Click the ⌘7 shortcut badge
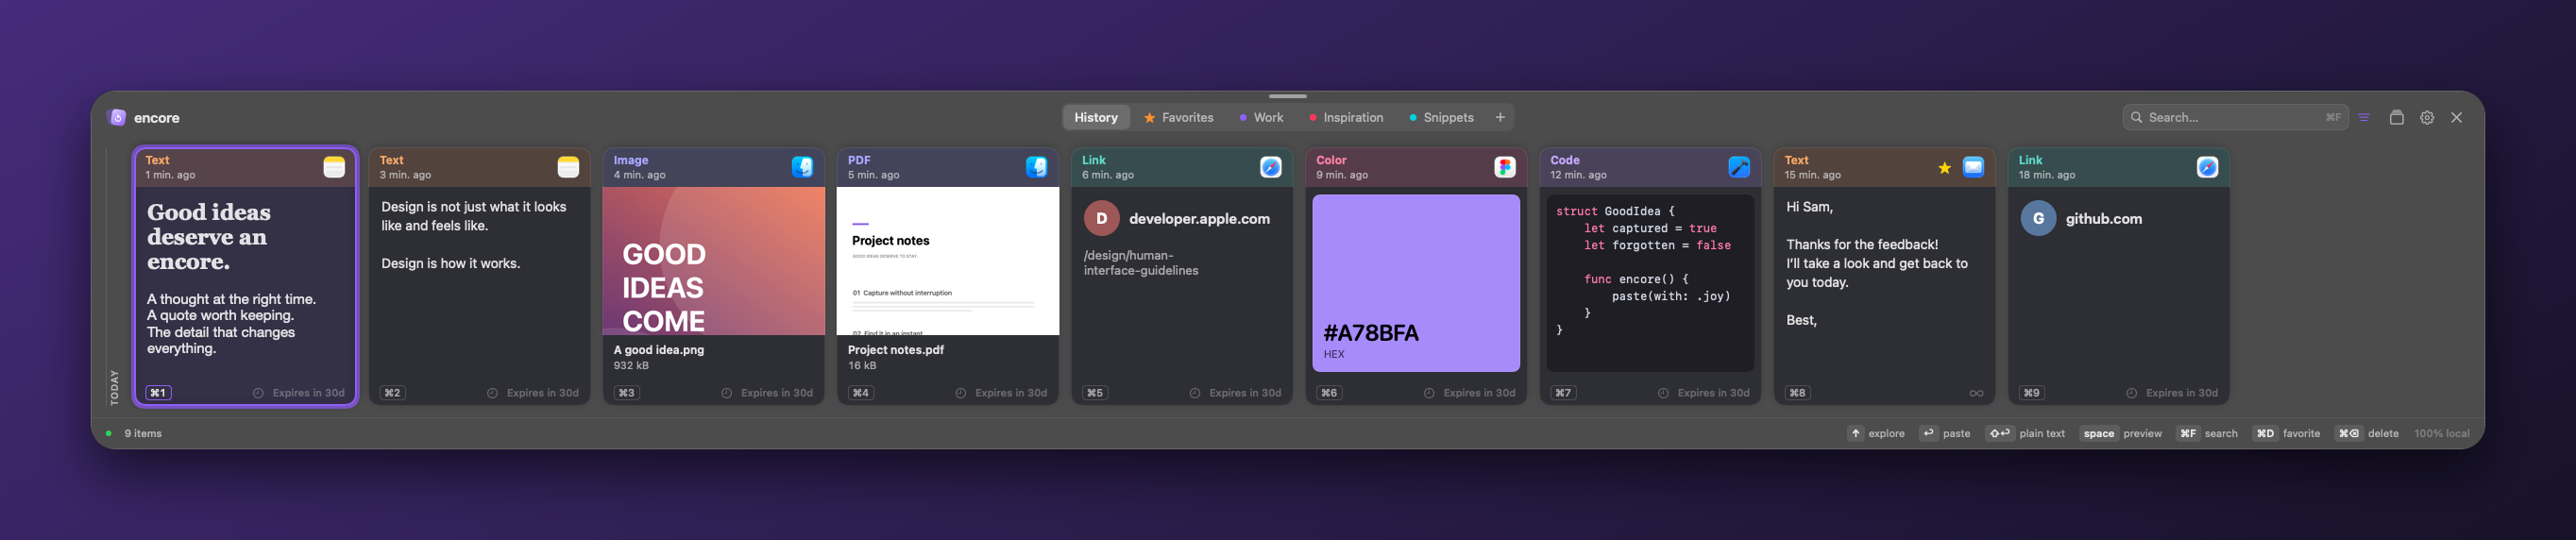2576x540 pixels. (1563, 393)
